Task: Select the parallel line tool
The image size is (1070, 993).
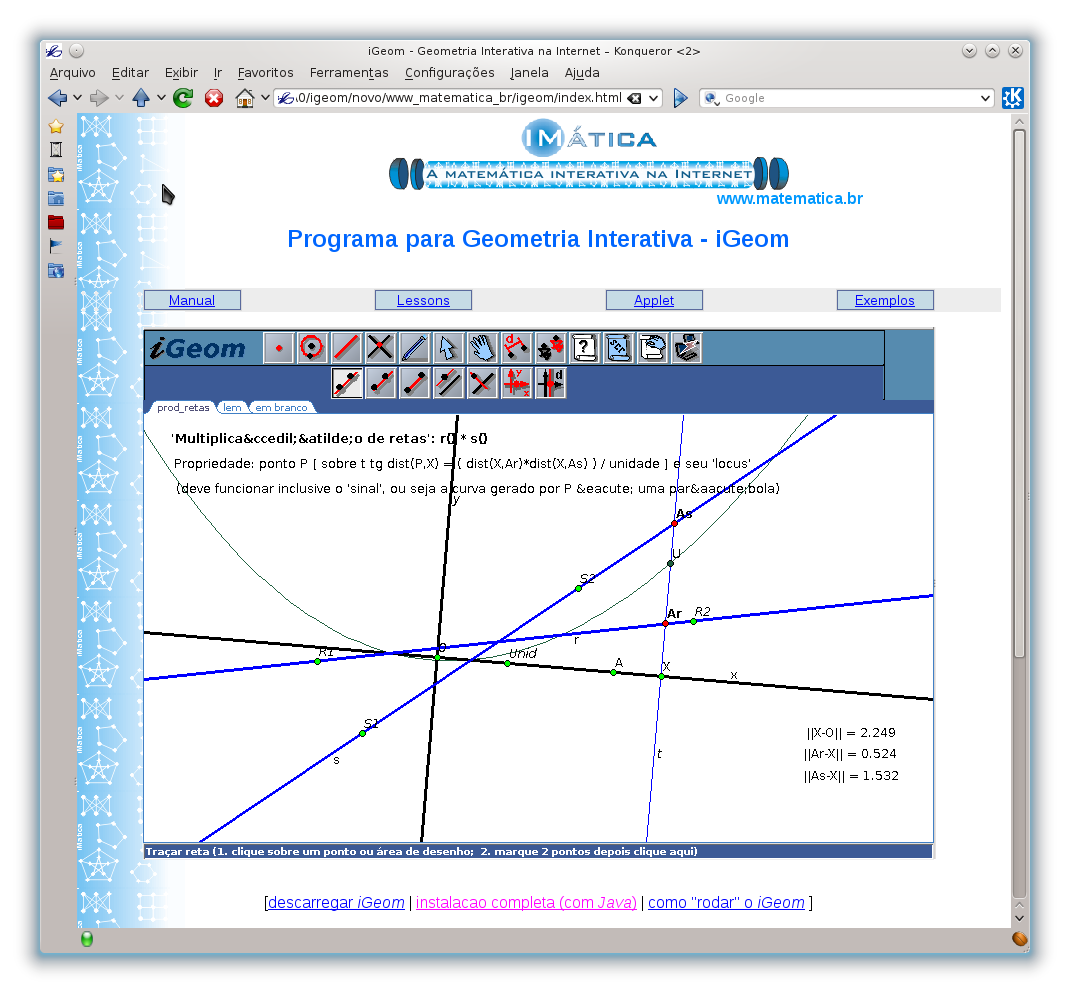Action: point(448,382)
